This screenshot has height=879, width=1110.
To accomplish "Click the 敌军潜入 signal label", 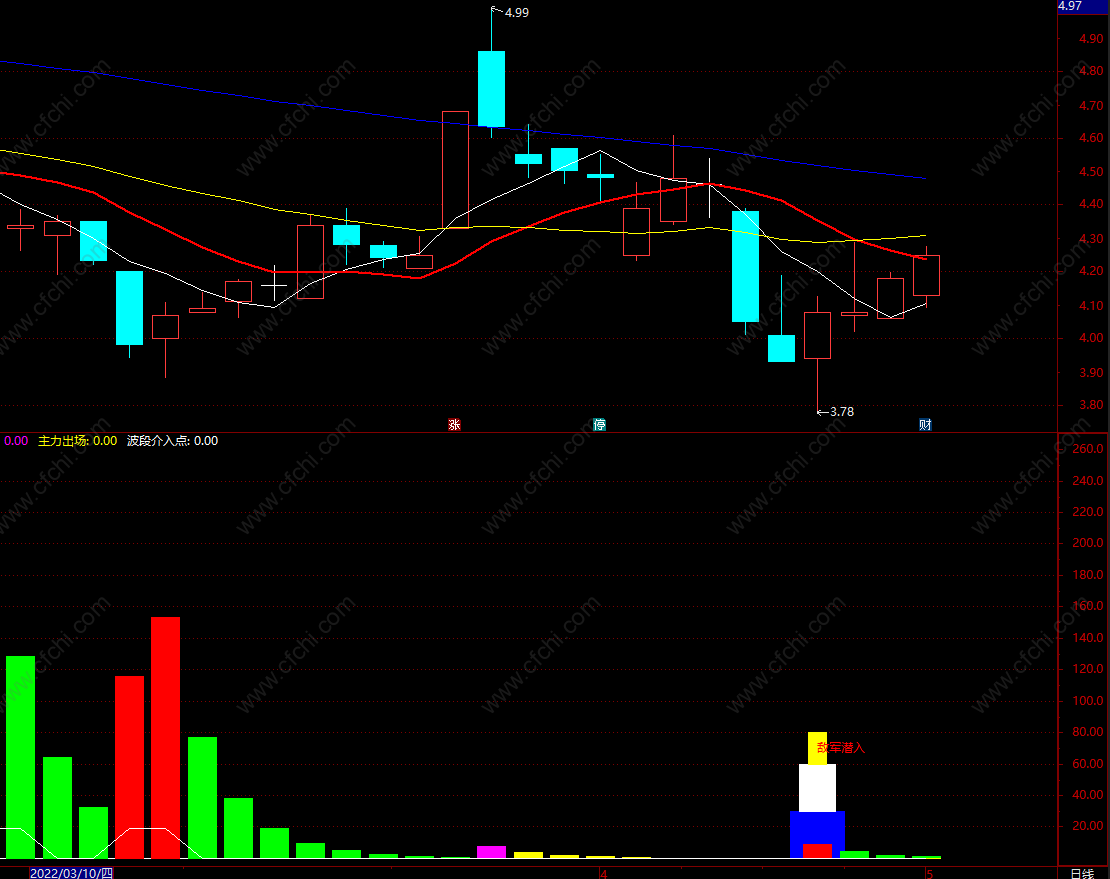I will pyautogui.click(x=841, y=747).
